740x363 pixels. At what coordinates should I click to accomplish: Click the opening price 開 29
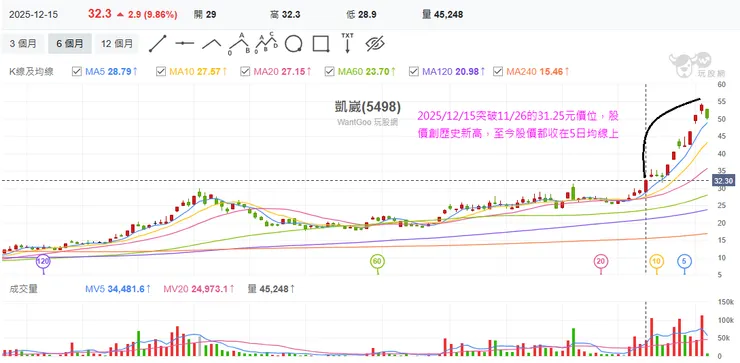[205, 15]
